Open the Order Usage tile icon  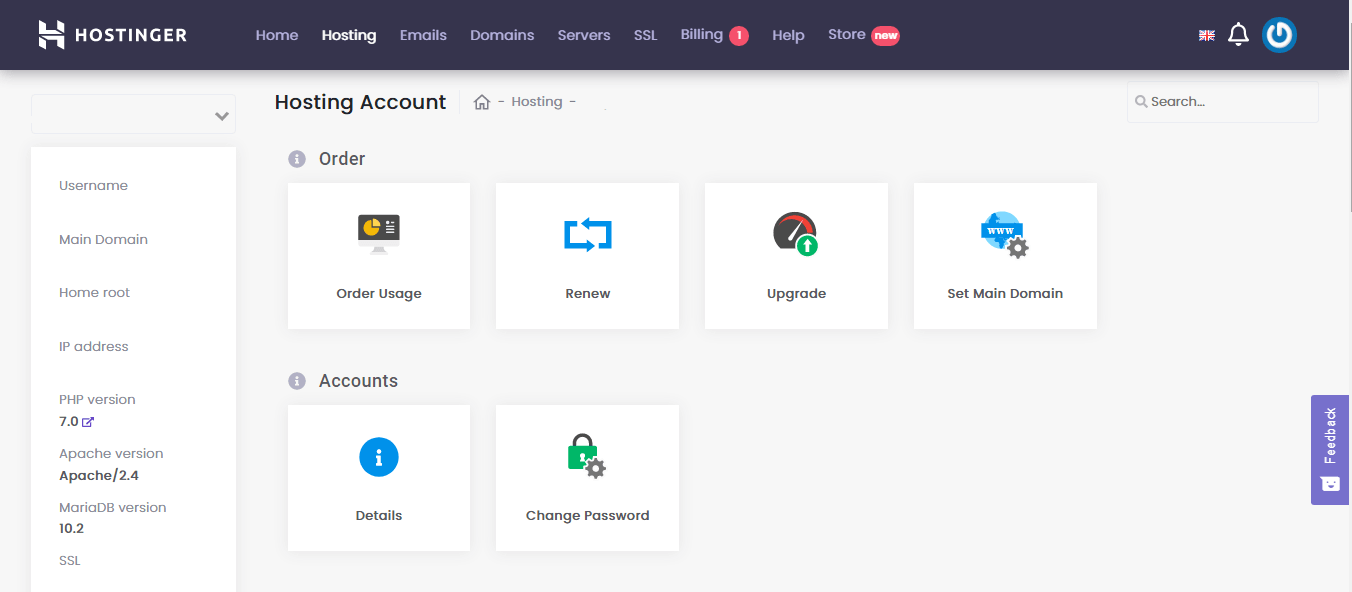tap(378, 233)
